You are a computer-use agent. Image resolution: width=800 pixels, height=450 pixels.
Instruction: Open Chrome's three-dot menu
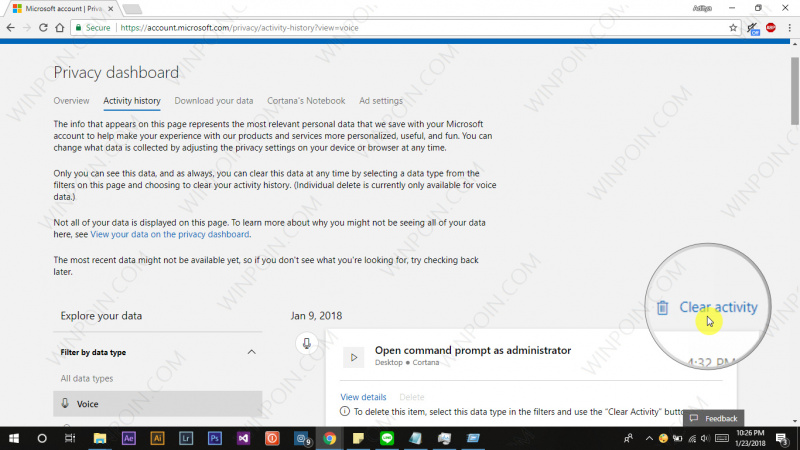point(789,28)
